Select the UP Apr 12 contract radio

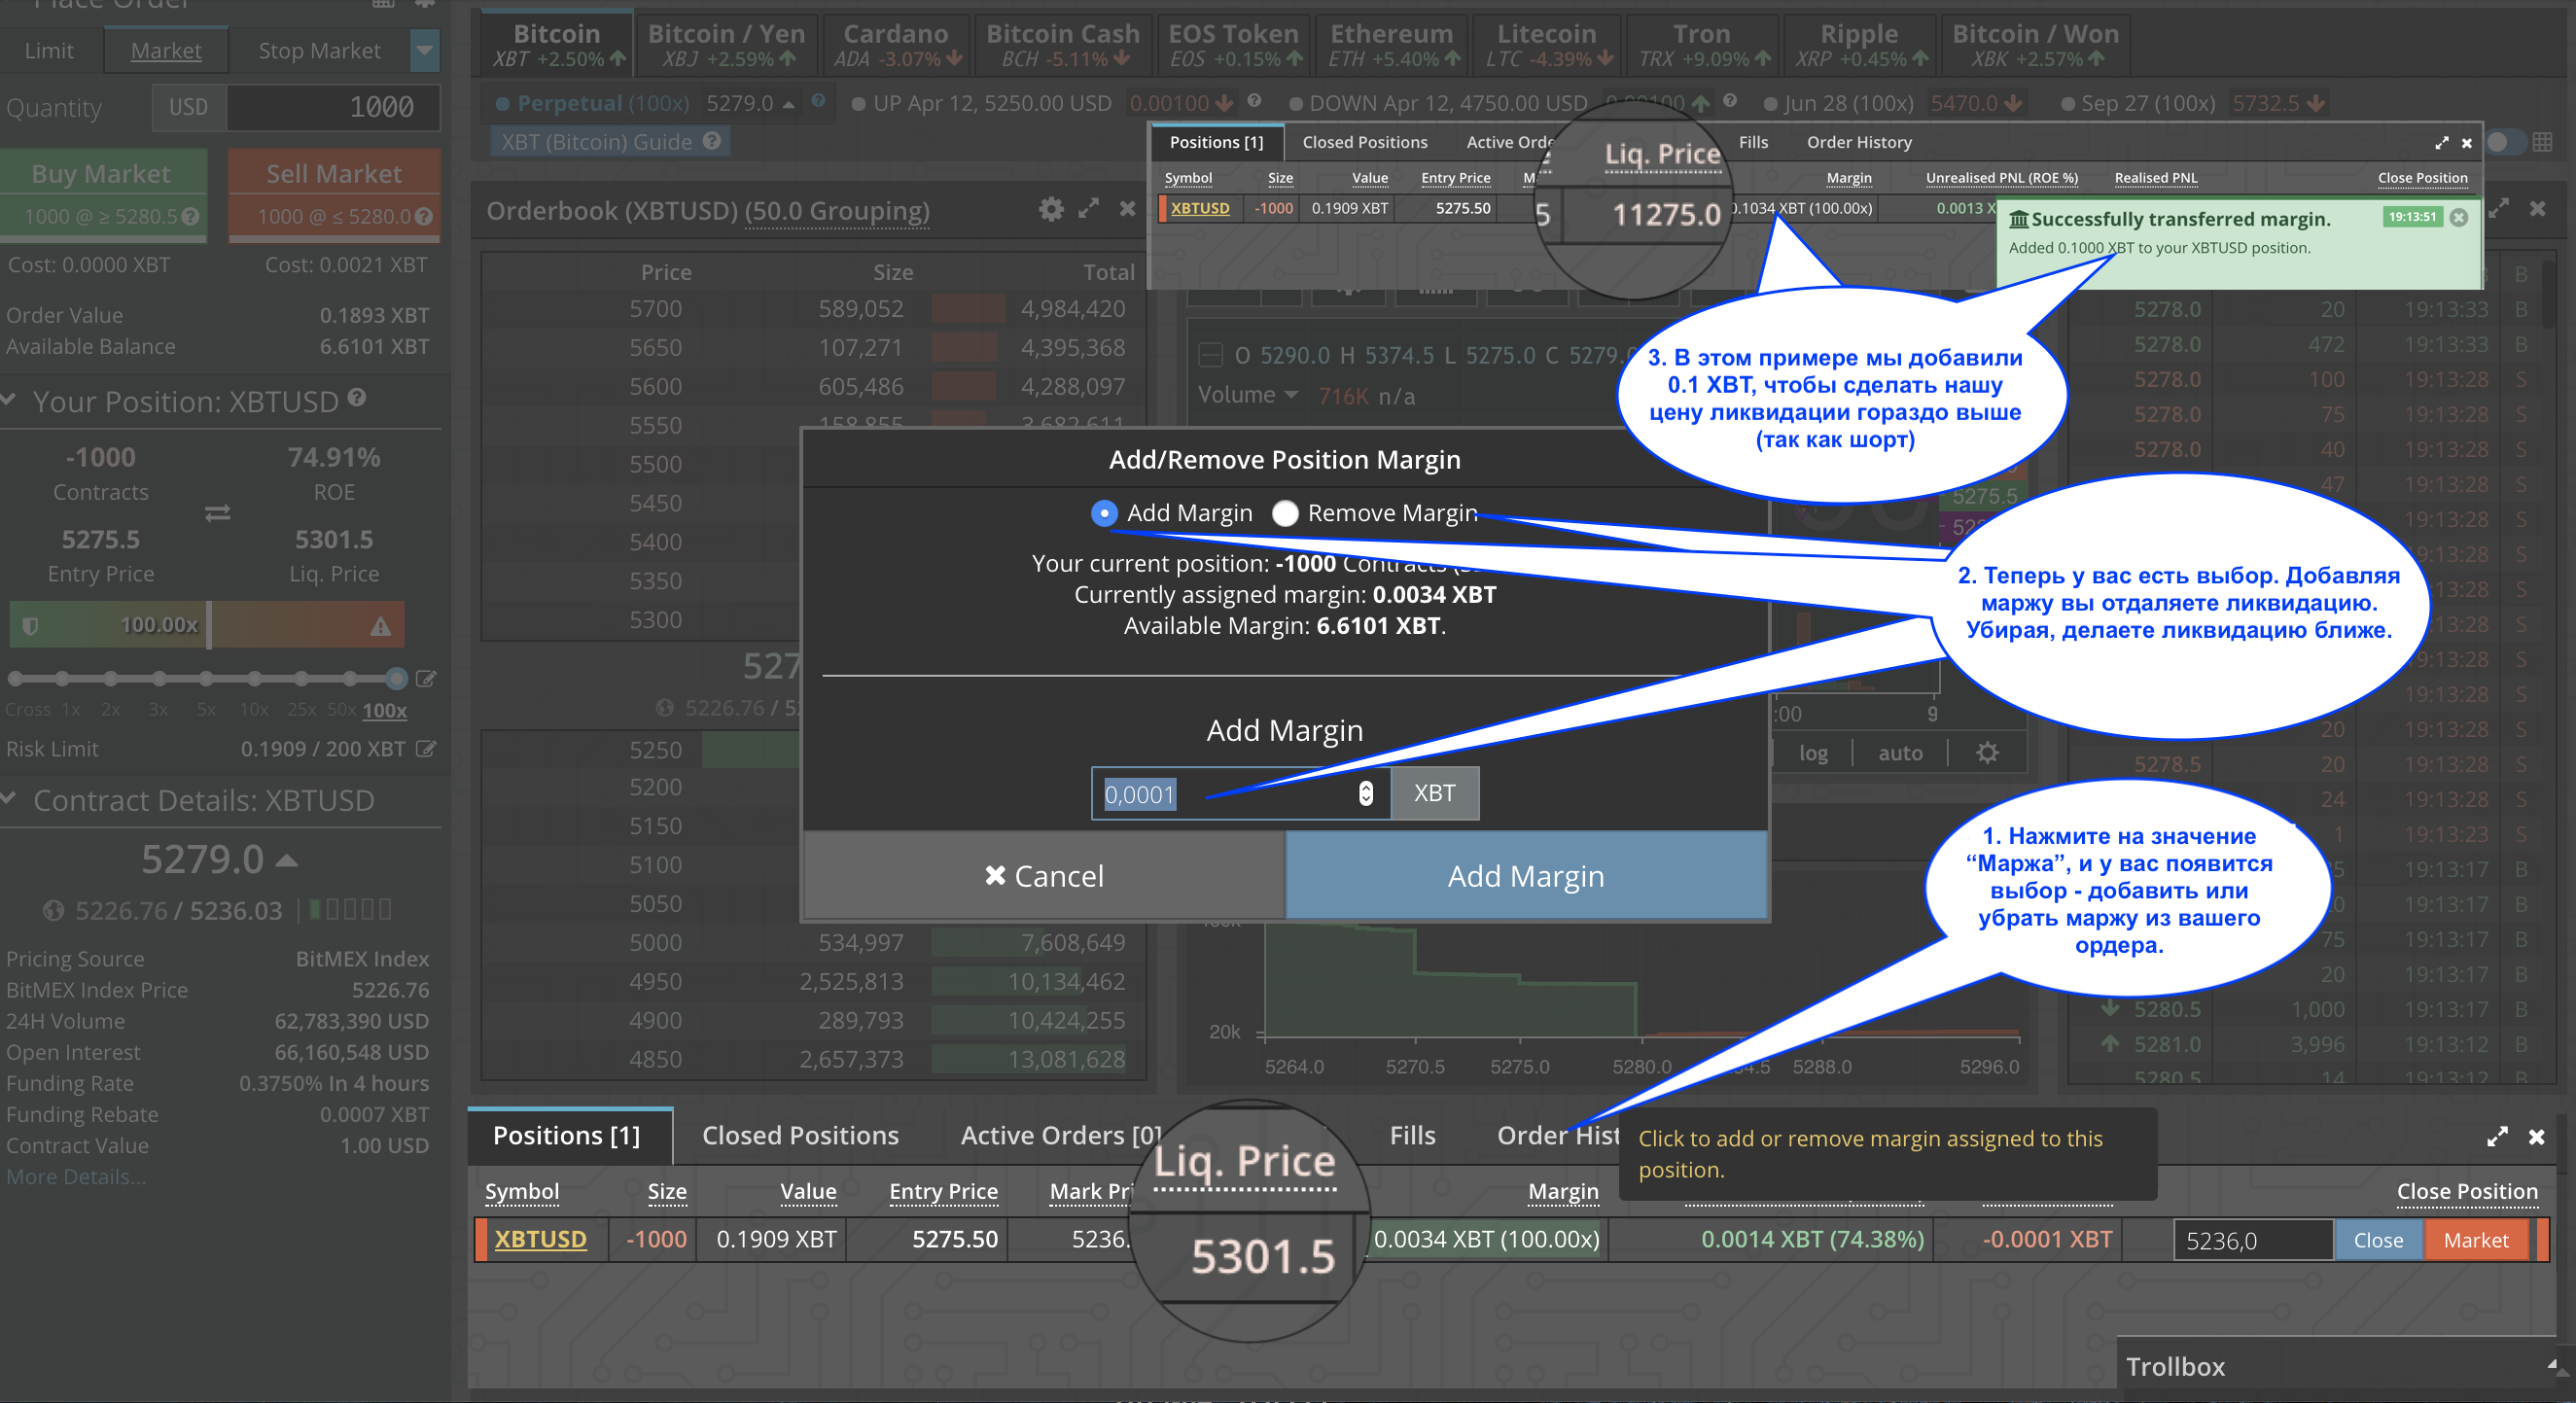tap(858, 104)
